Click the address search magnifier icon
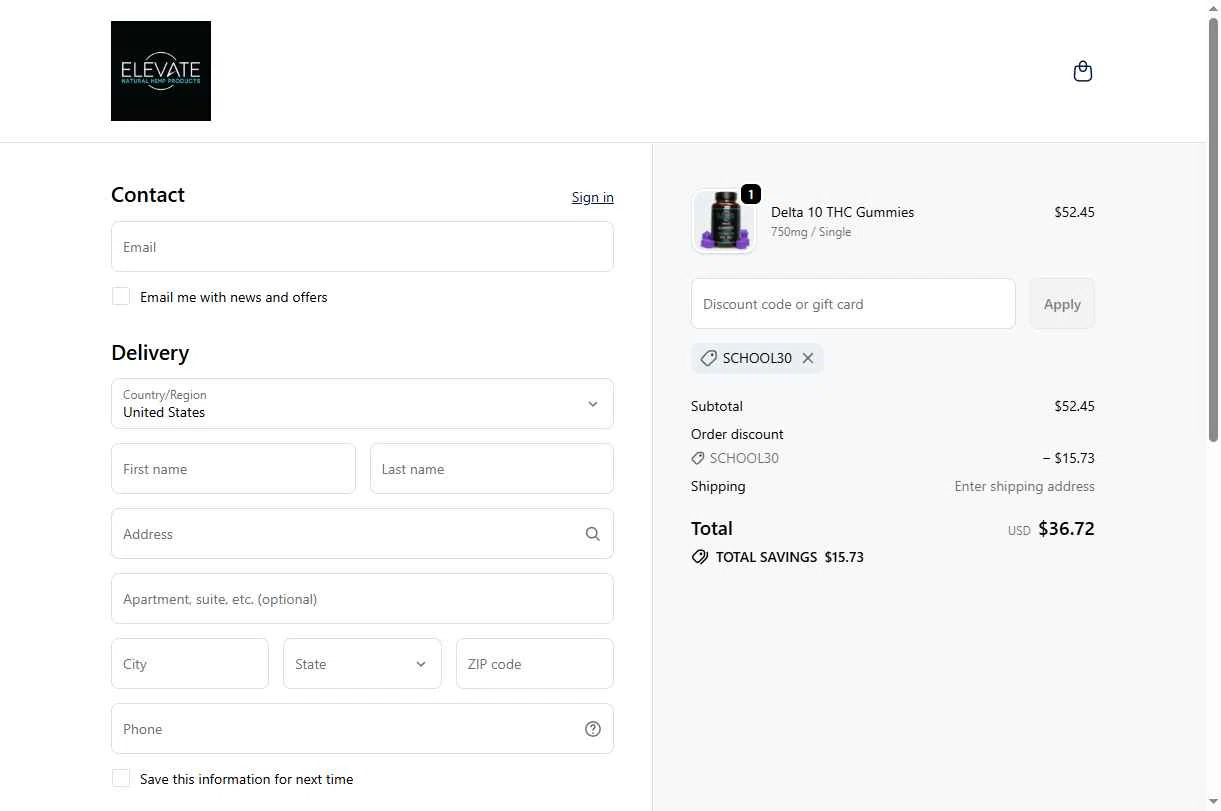 point(593,534)
